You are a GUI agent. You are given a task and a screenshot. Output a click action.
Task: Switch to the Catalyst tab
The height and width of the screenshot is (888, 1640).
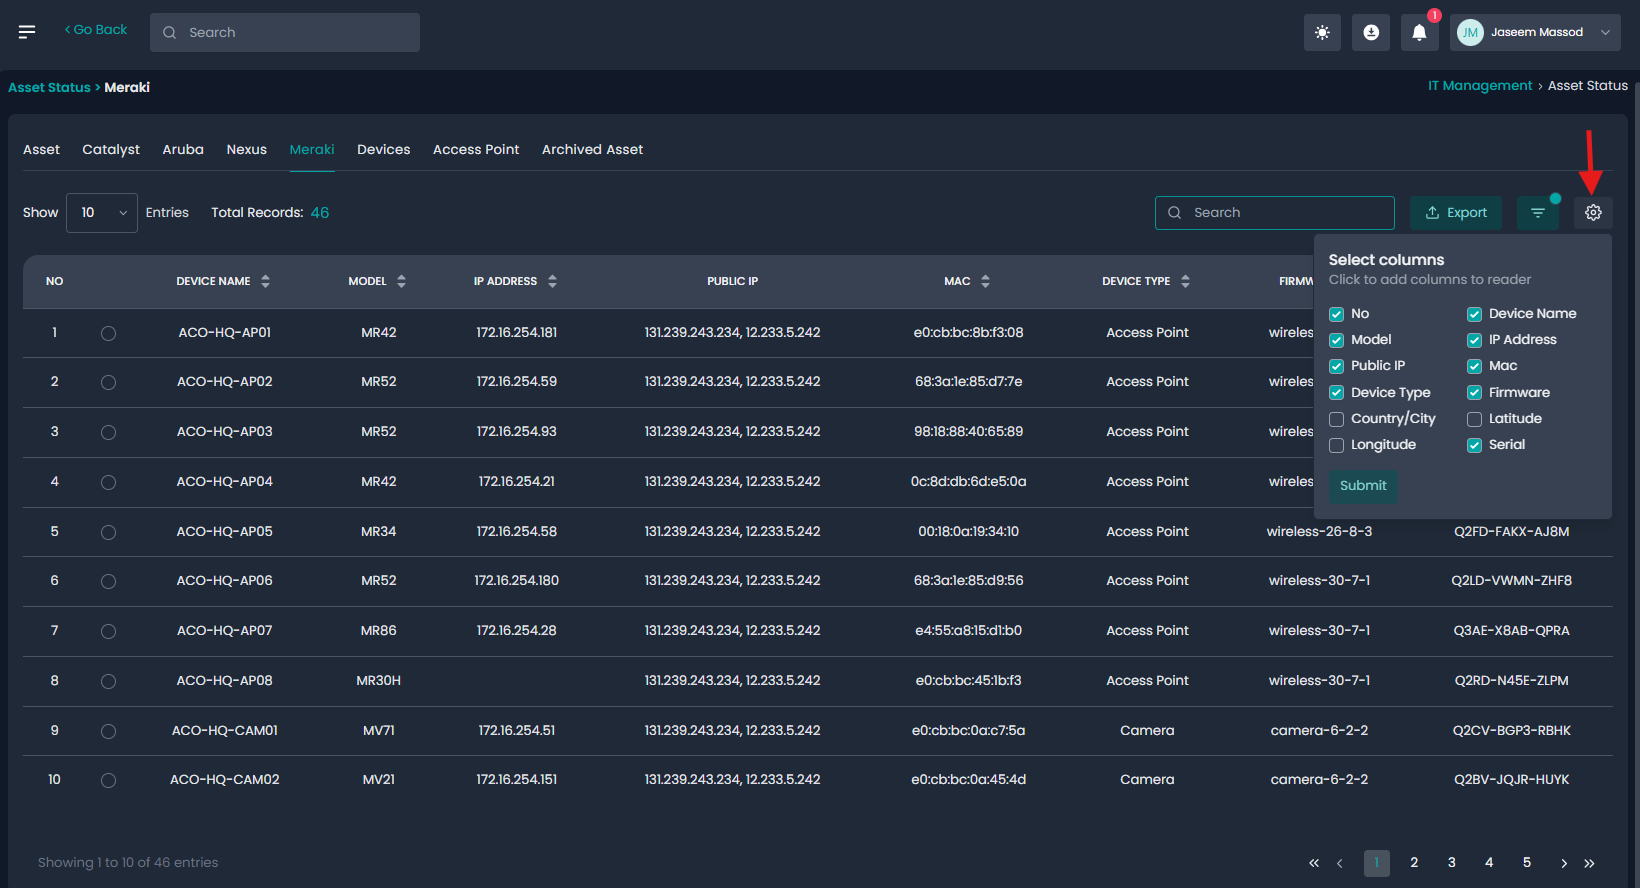click(x=111, y=149)
